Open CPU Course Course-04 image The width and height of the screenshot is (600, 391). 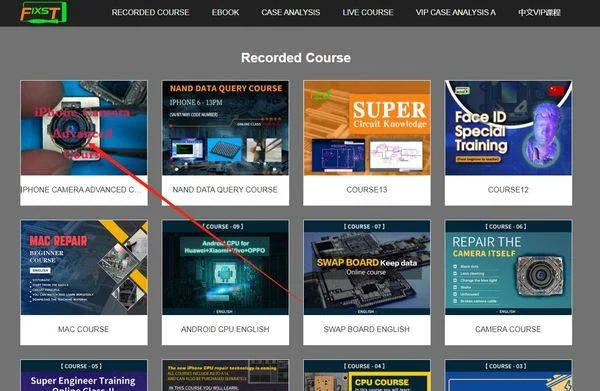(367, 375)
